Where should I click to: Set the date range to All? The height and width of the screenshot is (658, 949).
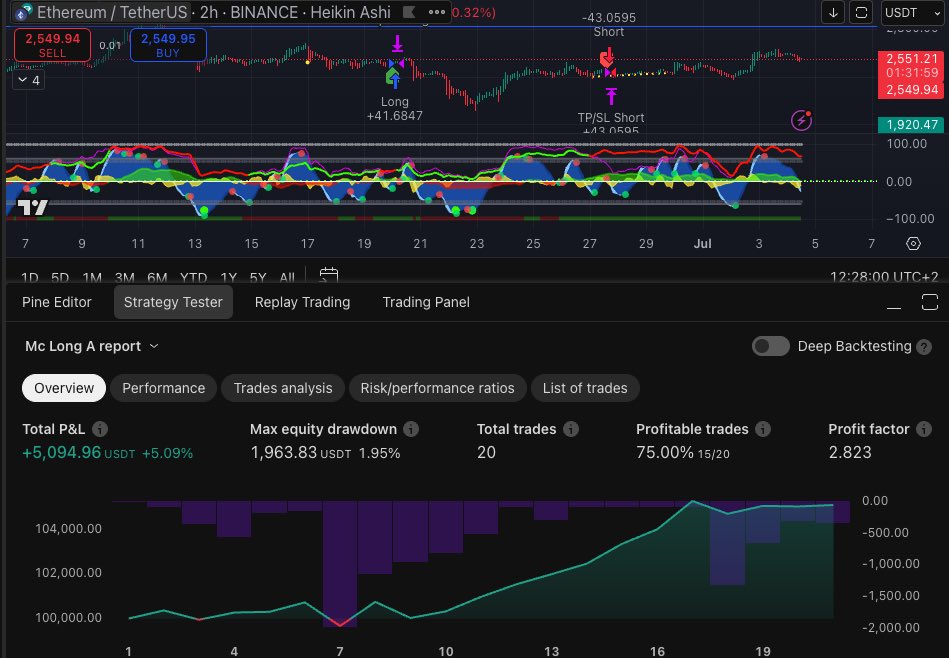(x=287, y=278)
